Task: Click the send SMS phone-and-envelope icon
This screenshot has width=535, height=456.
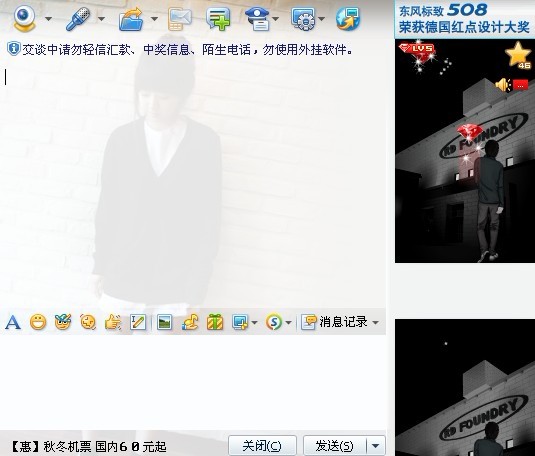Action: coord(179,19)
